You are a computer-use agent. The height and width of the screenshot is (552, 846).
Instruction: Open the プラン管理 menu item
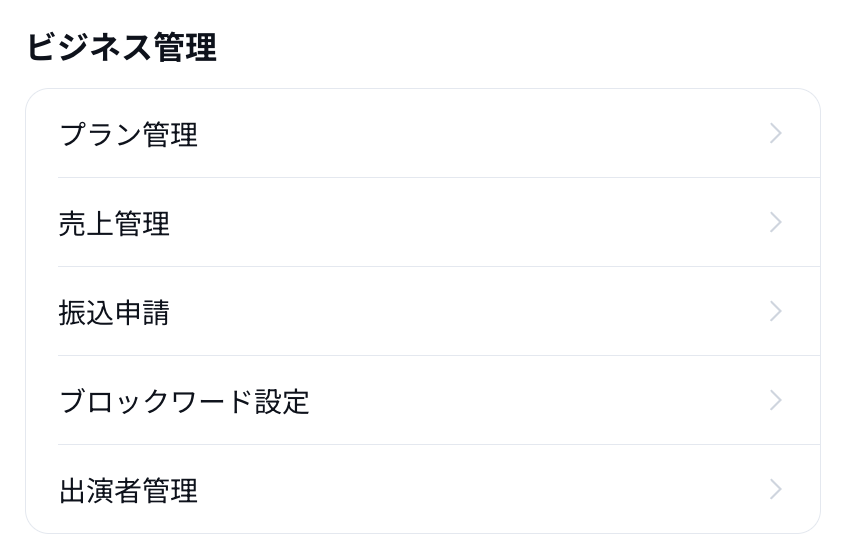click(129, 134)
